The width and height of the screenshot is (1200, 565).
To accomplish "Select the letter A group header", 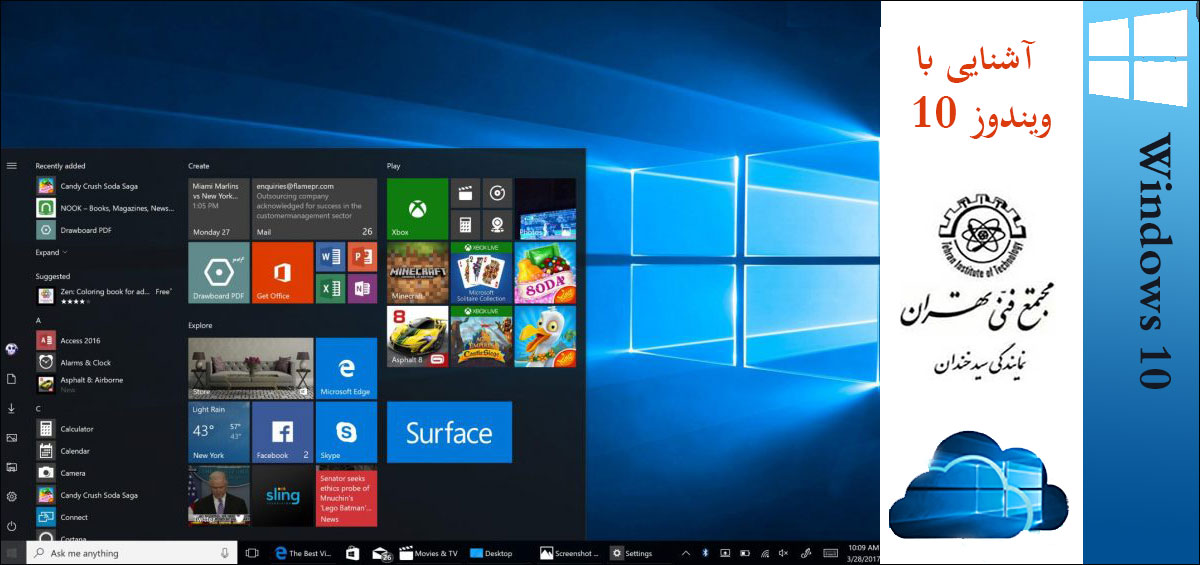I will click(x=38, y=320).
